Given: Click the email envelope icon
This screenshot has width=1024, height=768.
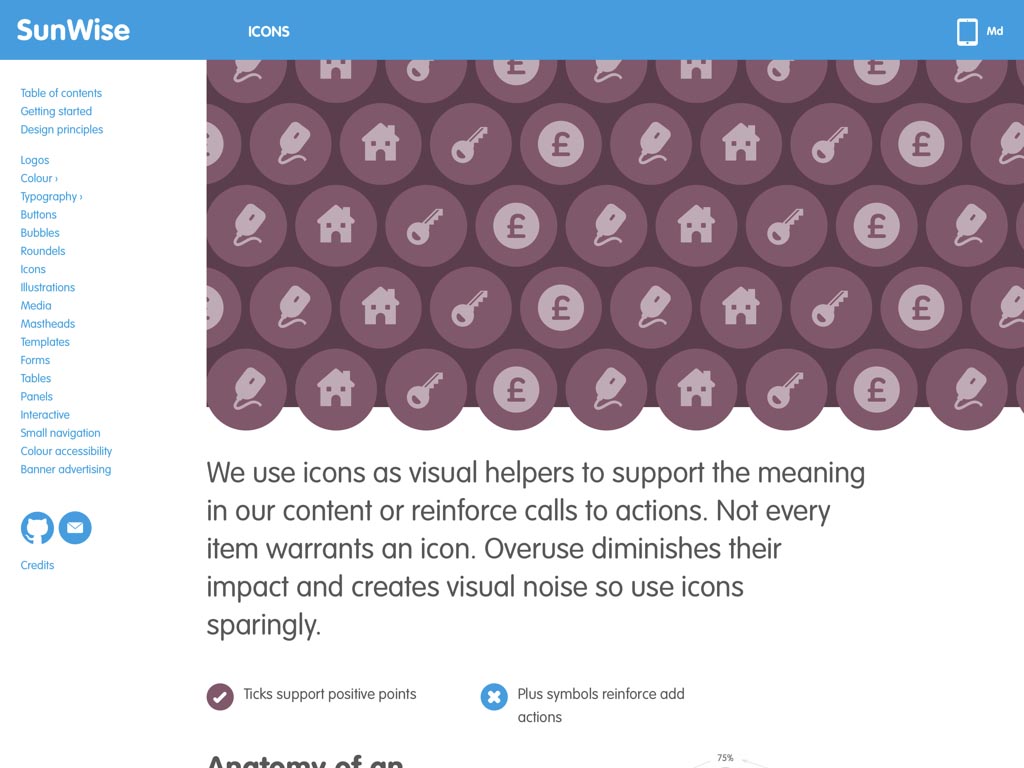Looking at the screenshot, I should (x=75, y=528).
